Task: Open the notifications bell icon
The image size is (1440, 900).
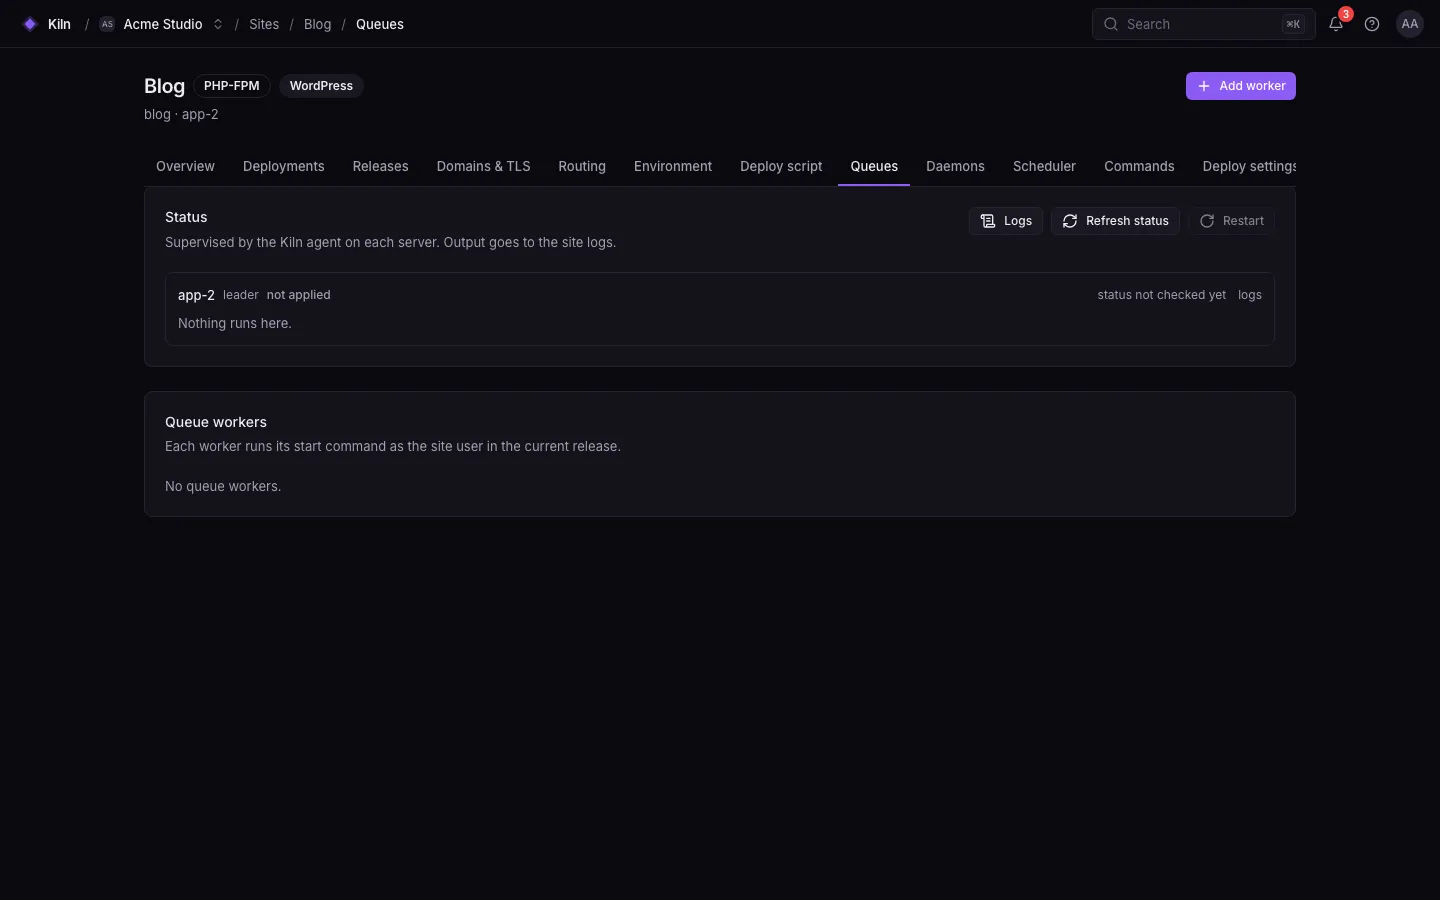Action: point(1336,24)
